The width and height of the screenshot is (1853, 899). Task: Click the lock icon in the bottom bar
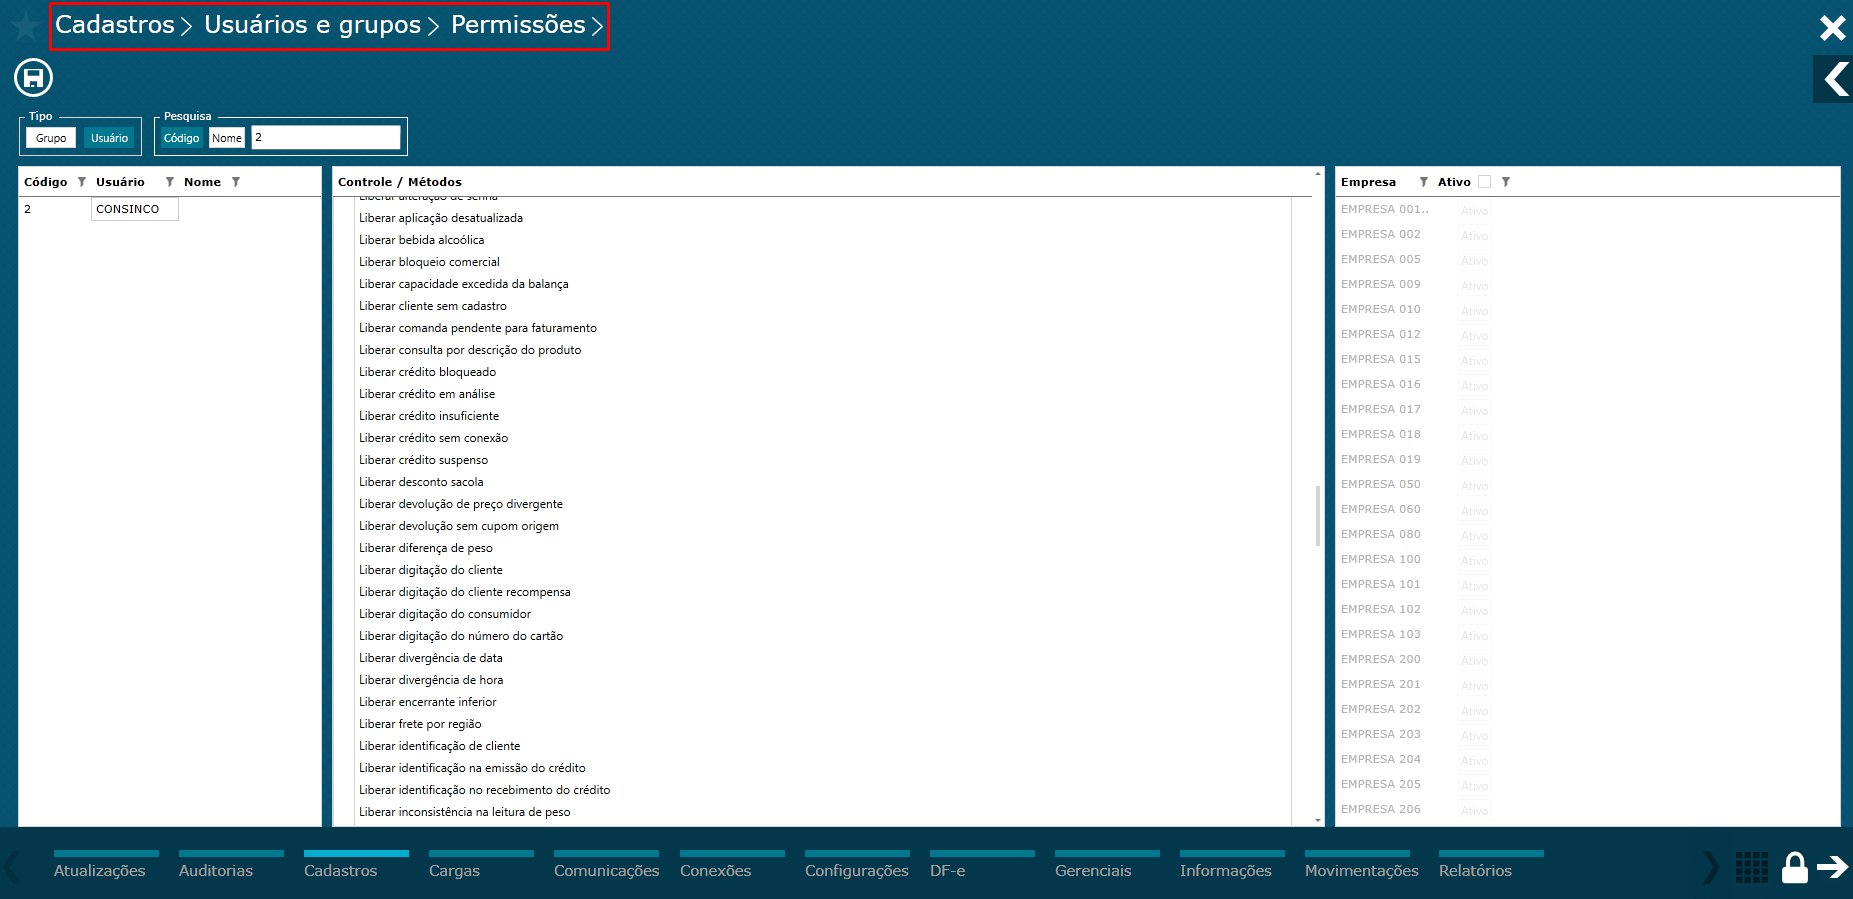(1795, 867)
